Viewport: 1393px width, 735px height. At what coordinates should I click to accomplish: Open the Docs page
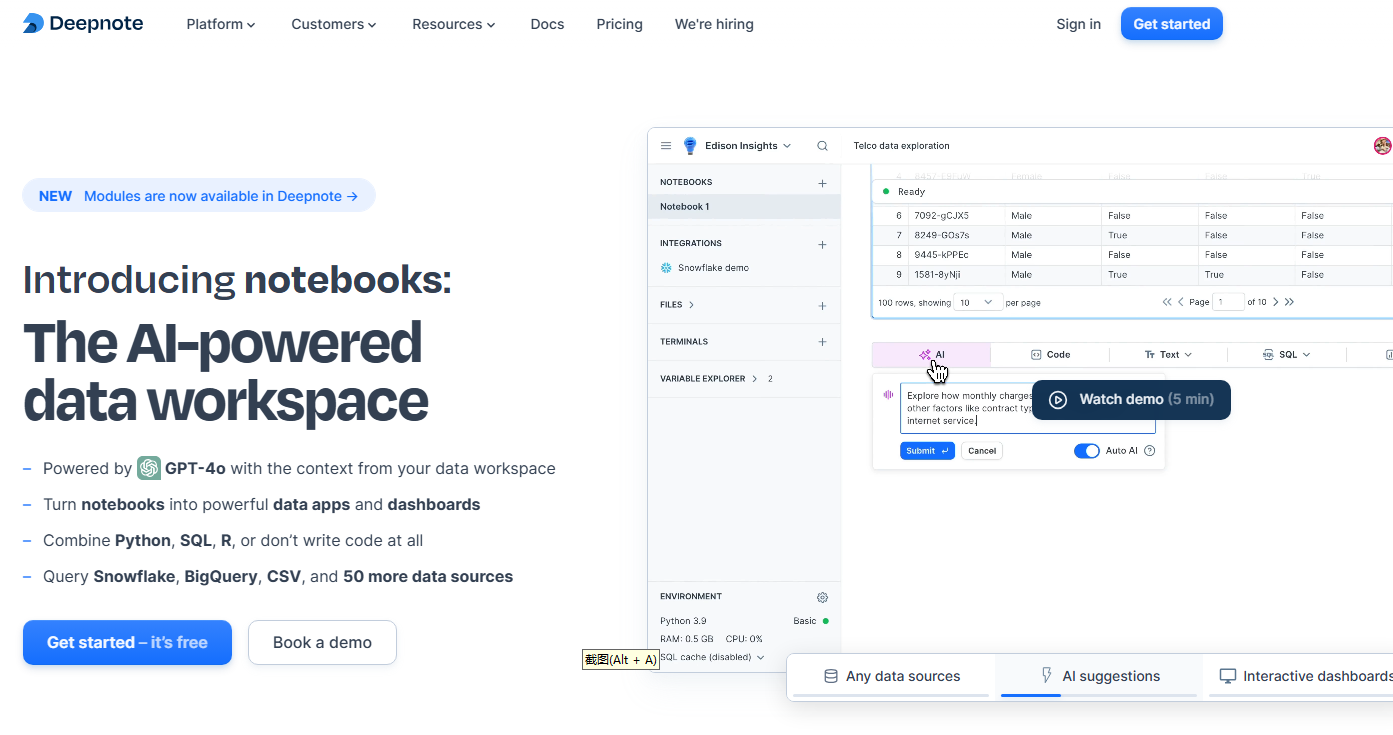pyautogui.click(x=547, y=24)
